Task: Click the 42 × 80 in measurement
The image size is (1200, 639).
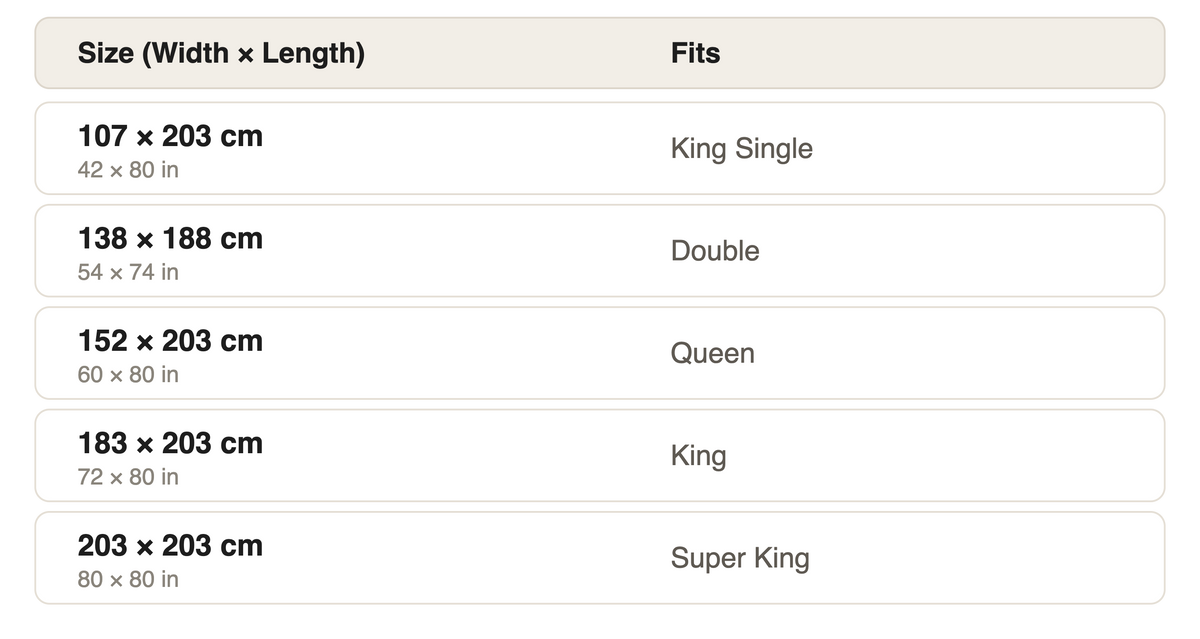Action: [x=128, y=170]
